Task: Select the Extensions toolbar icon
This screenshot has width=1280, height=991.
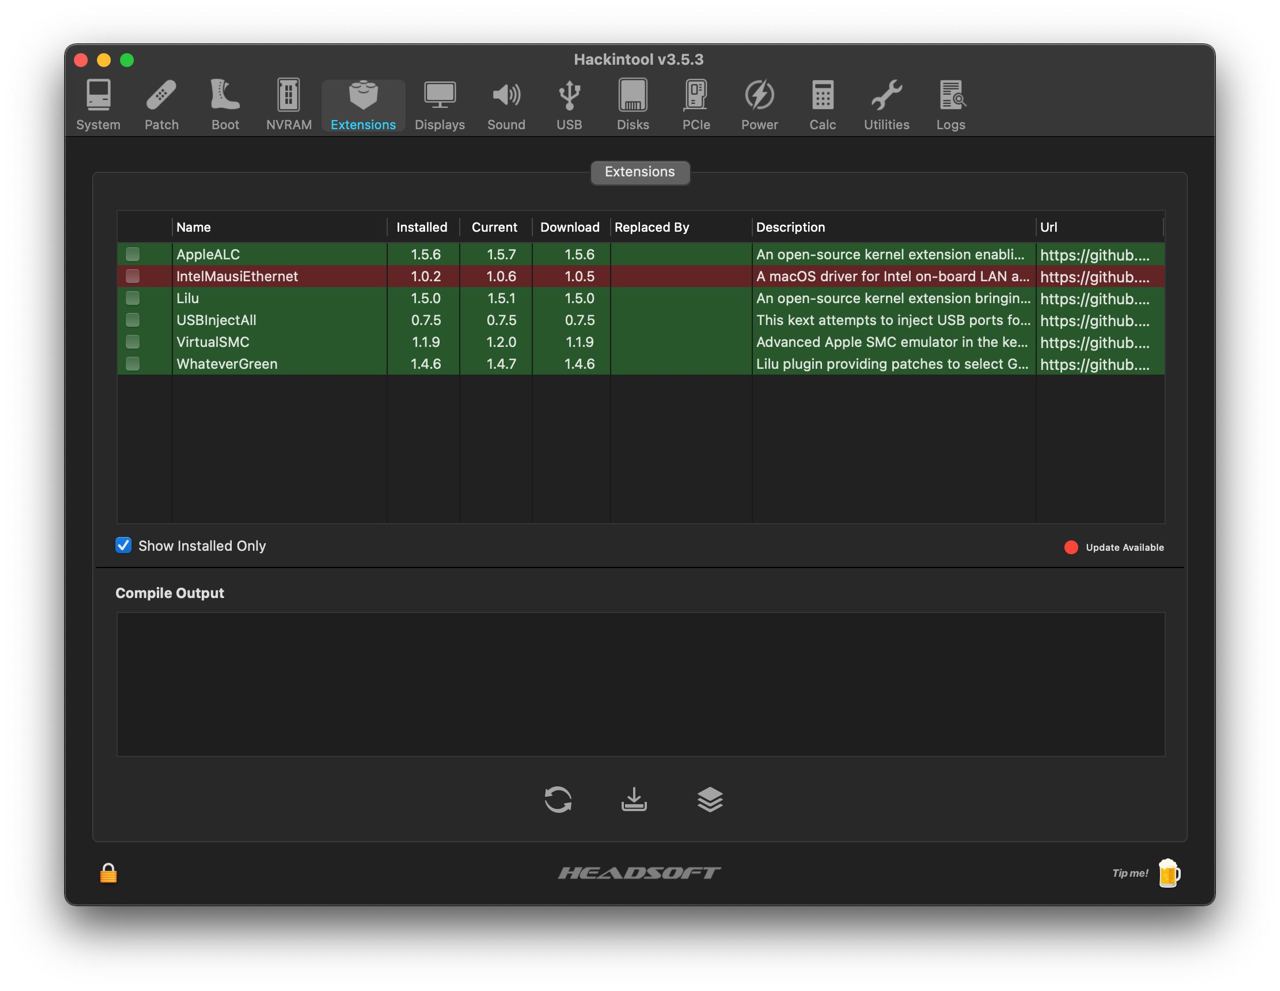Action: click(x=363, y=105)
